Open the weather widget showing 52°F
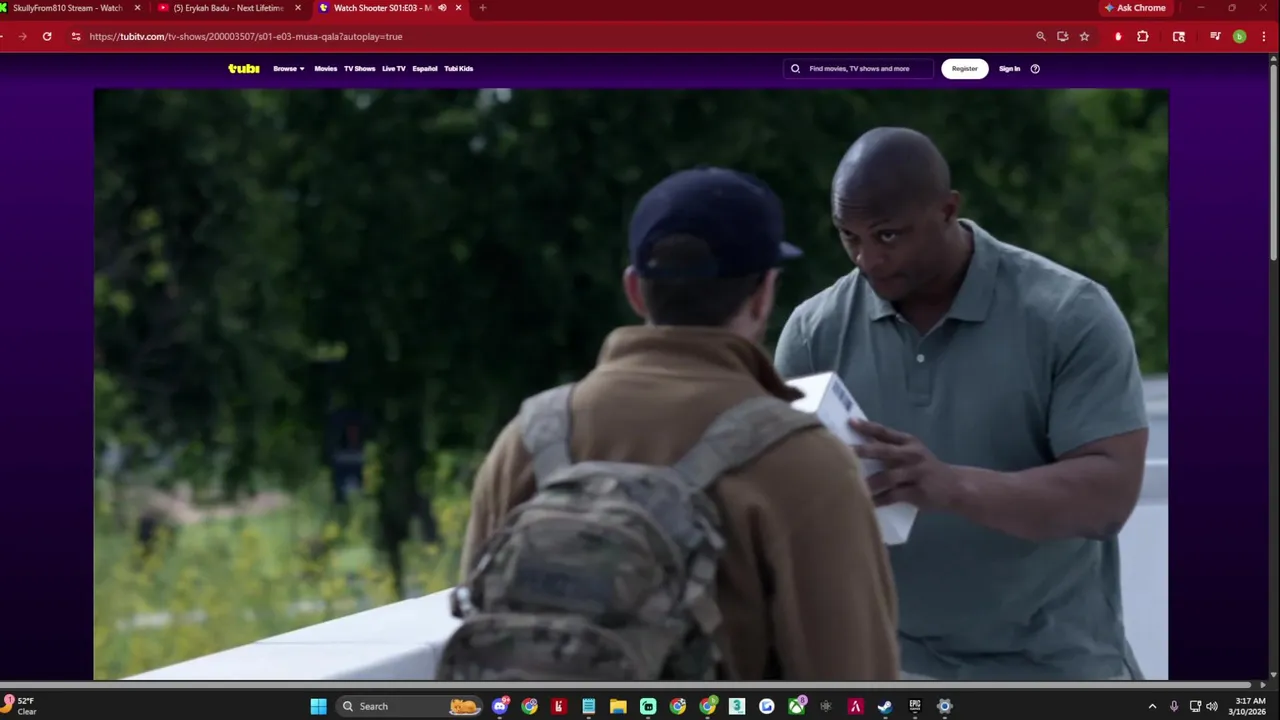 [x=20, y=706]
